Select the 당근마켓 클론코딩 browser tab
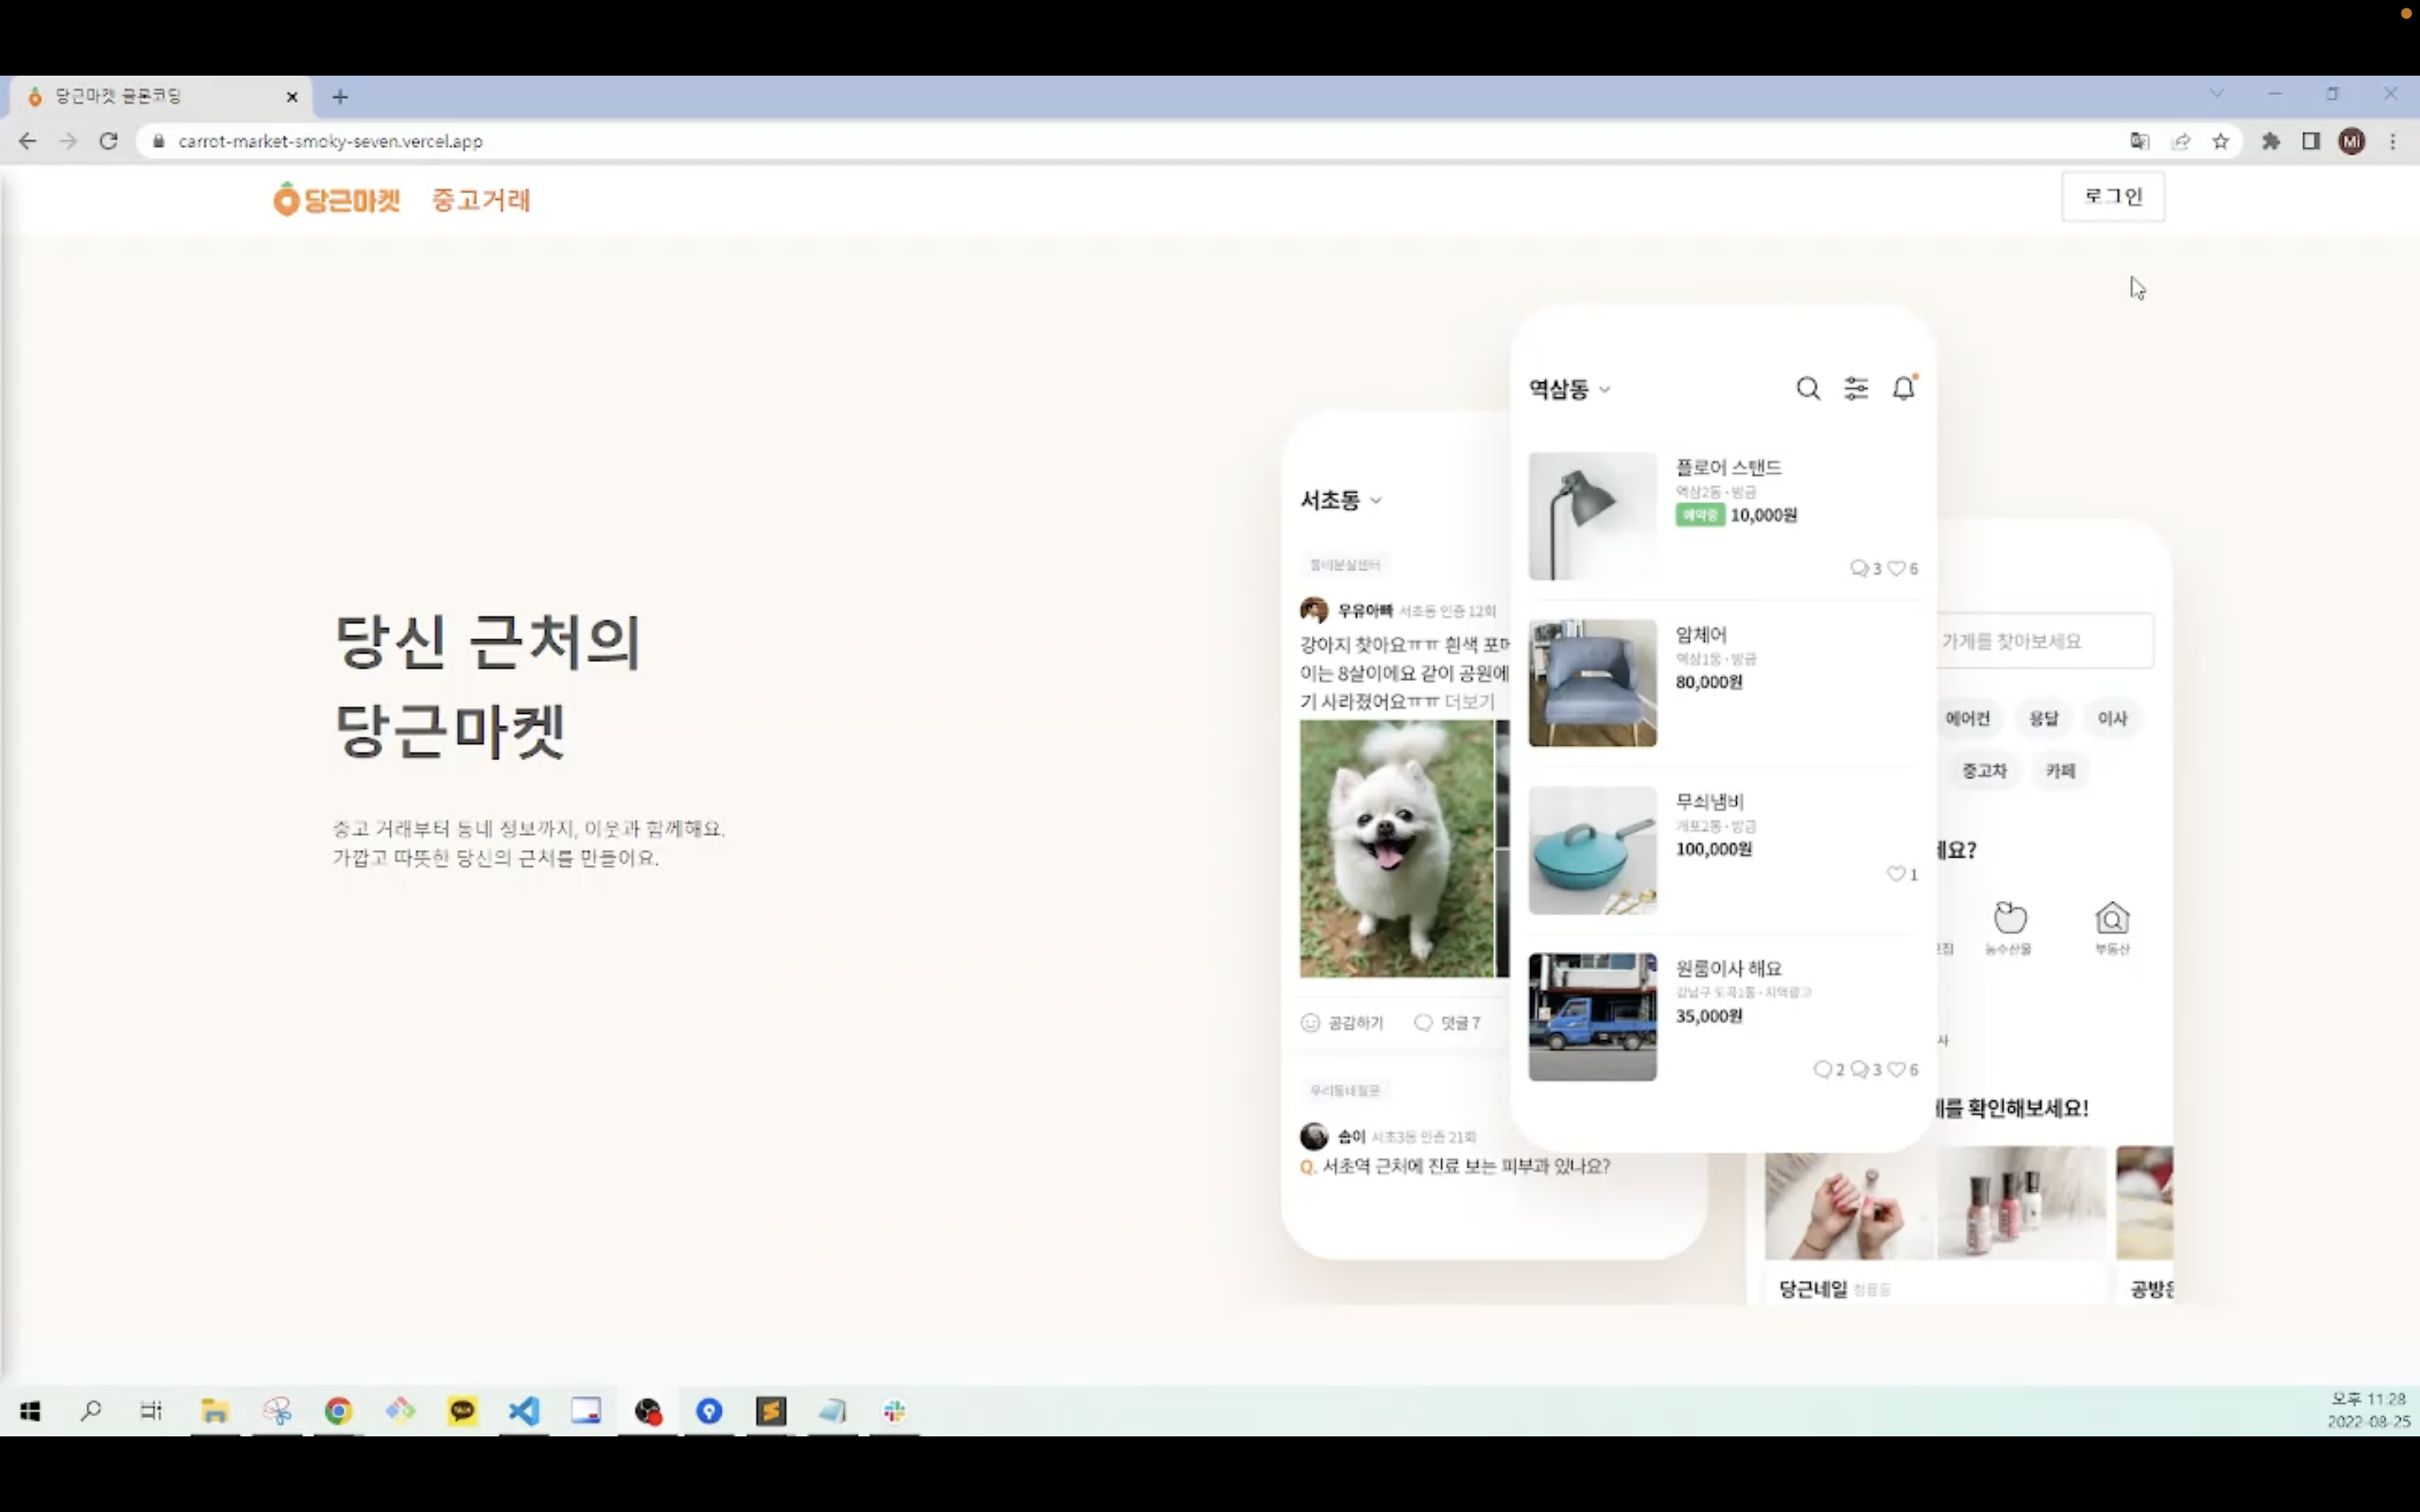This screenshot has height=1512, width=2420. click(150, 96)
